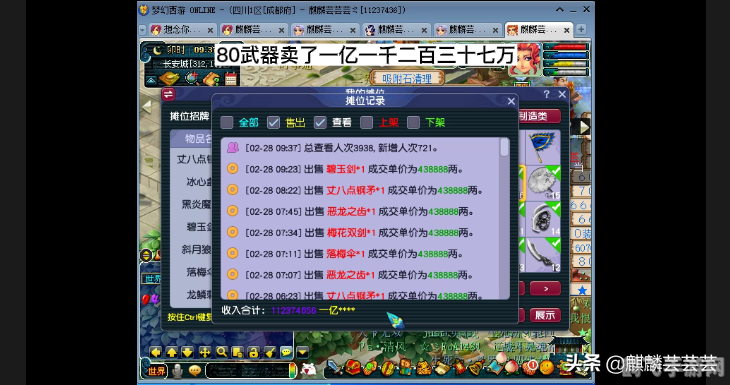Click the 展示 button in stall window
This screenshot has width=730, height=385.
tap(545, 315)
